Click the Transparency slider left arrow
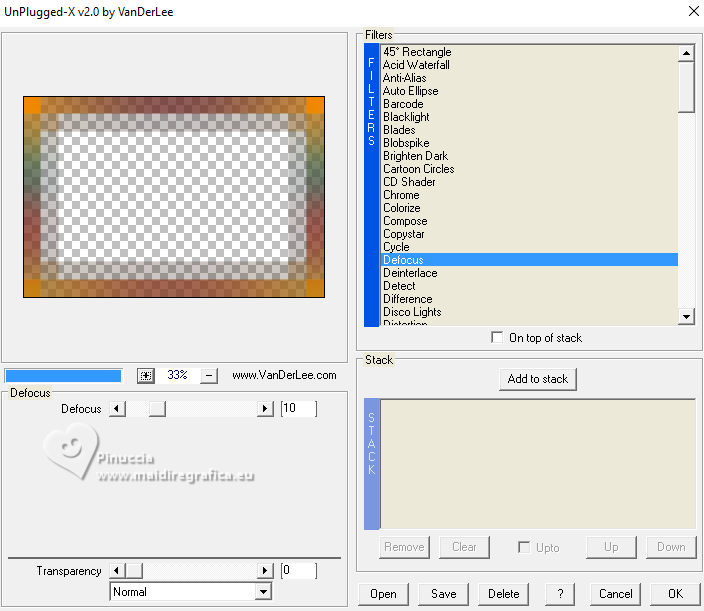This screenshot has height=611, width=704. tap(117, 571)
